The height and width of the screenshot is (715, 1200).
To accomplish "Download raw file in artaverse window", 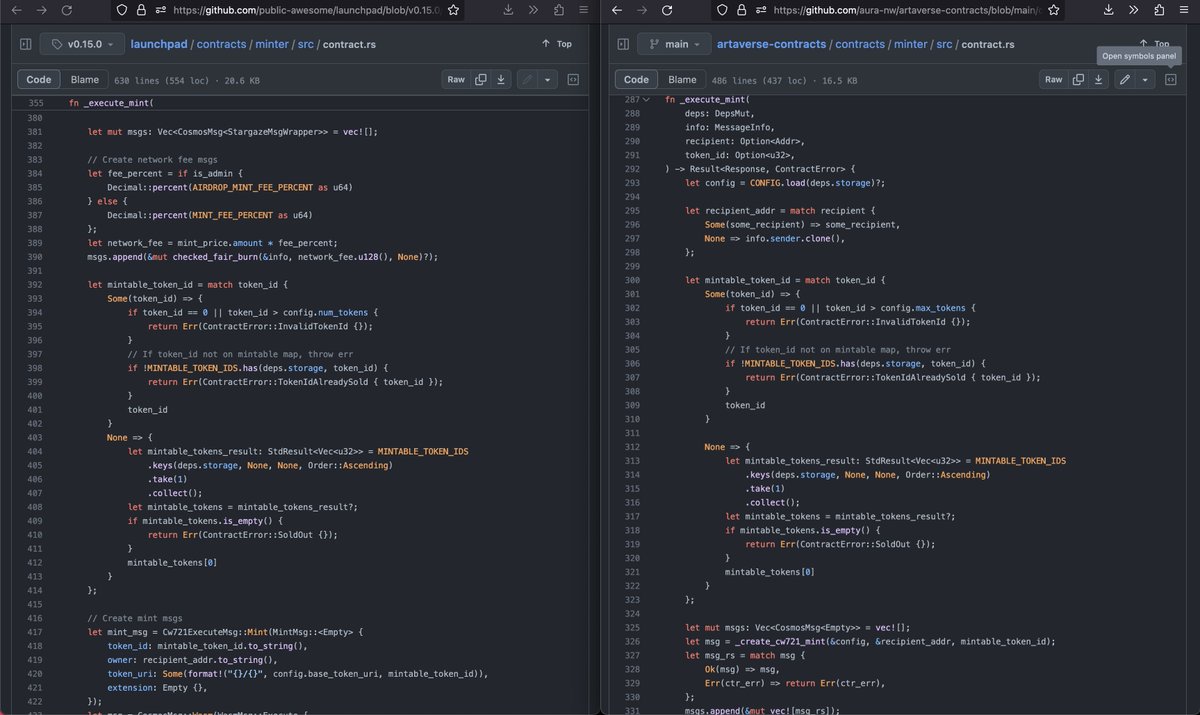I will [x=1099, y=79].
